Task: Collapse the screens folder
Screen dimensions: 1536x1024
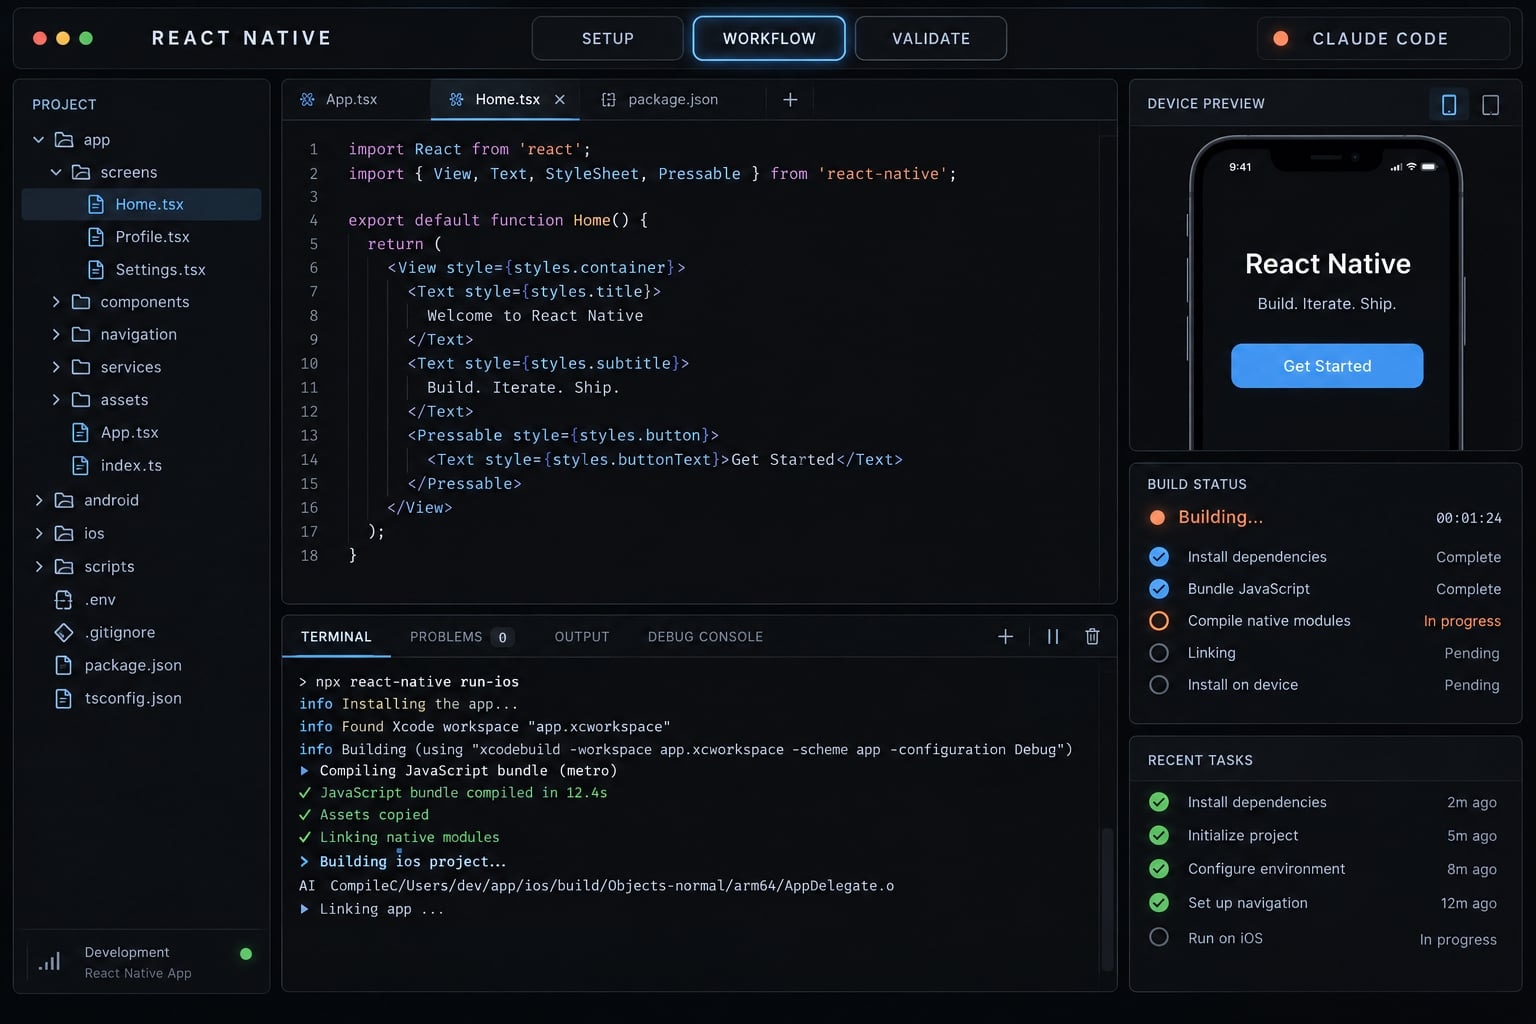Action: [56, 172]
